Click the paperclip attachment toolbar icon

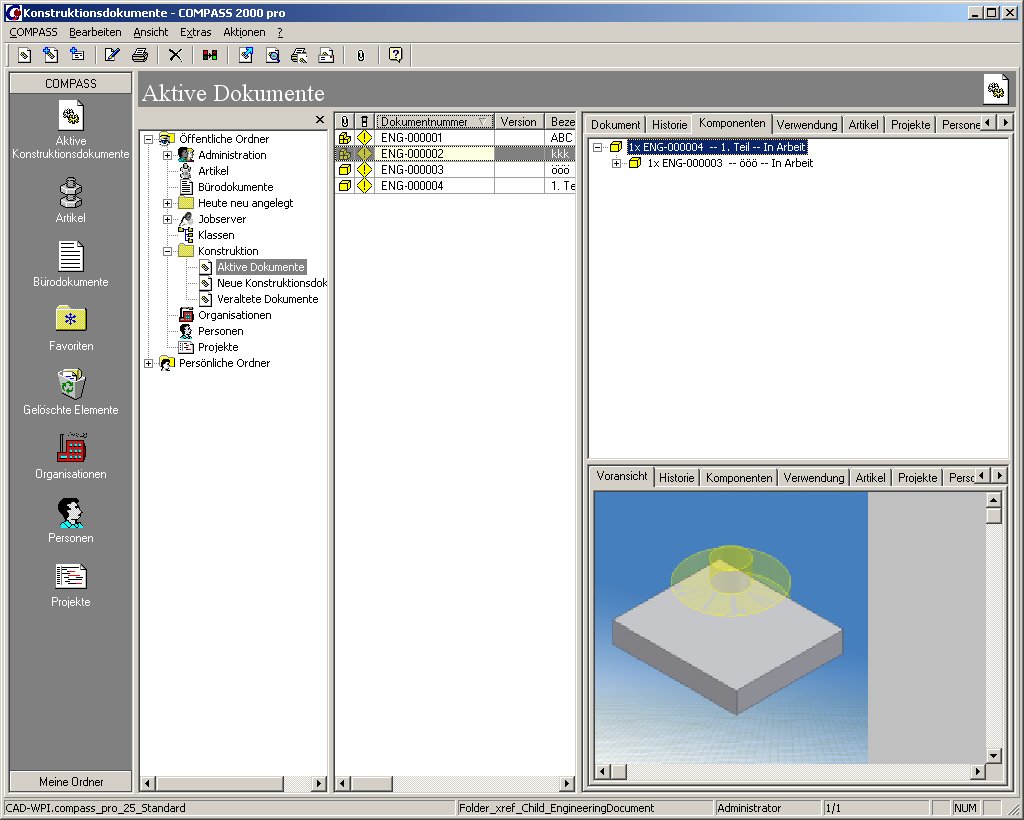[x=360, y=55]
